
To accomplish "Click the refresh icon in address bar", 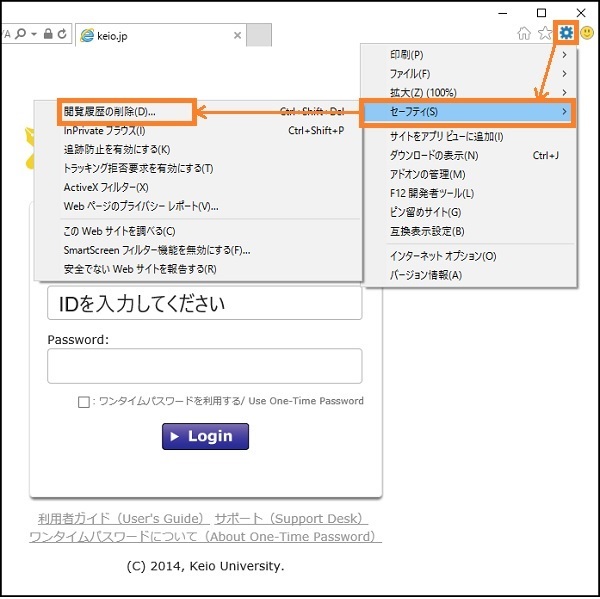I will 62,34.
